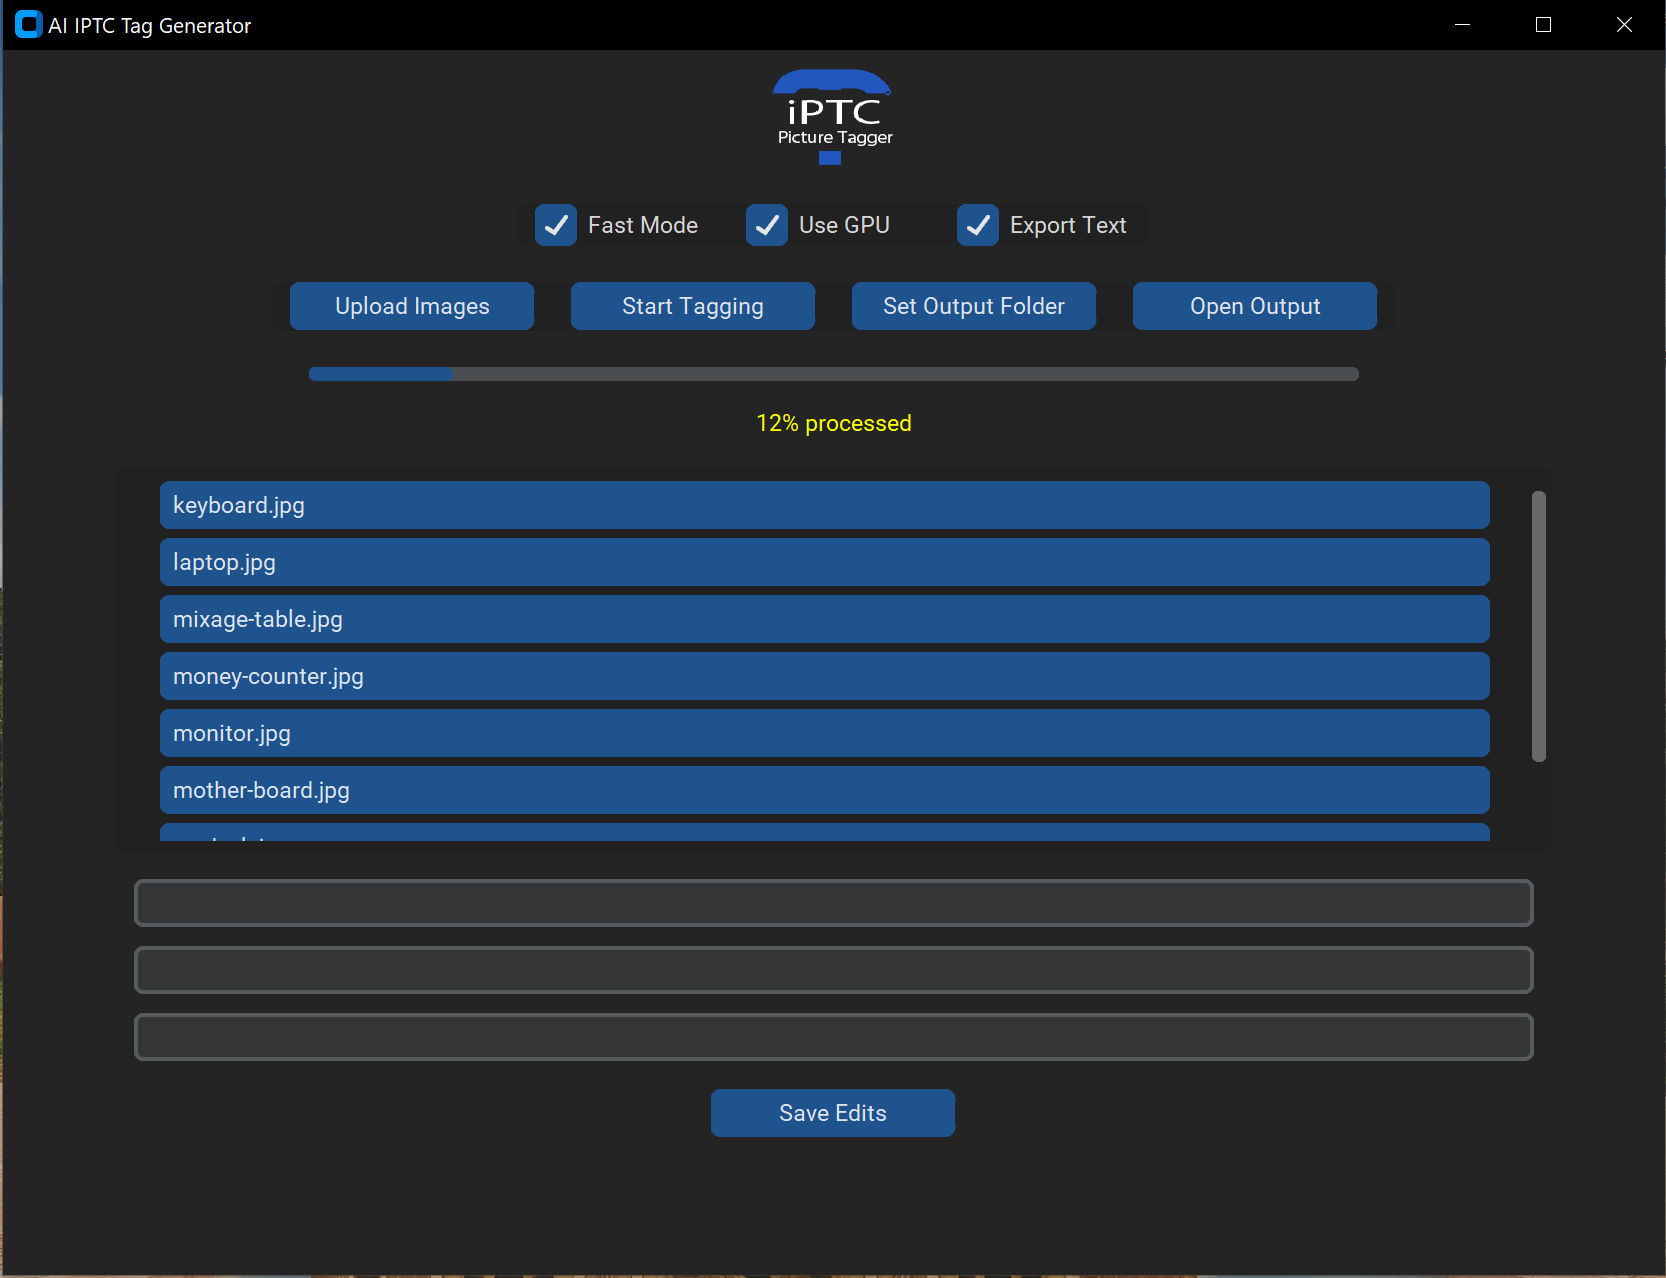The image size is (1666, 1278).
Task: Open the output folder
Action: click(1254, 306)
